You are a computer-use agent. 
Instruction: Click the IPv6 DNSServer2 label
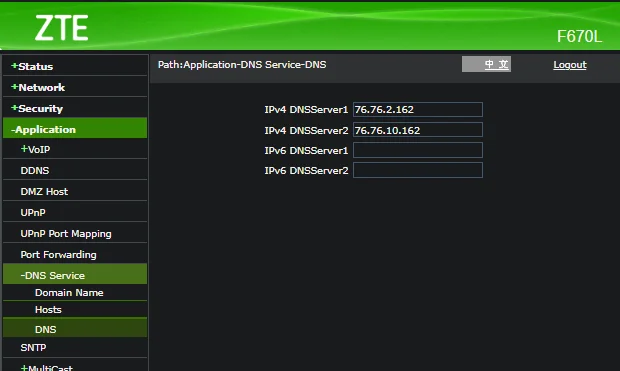point(306,170)
